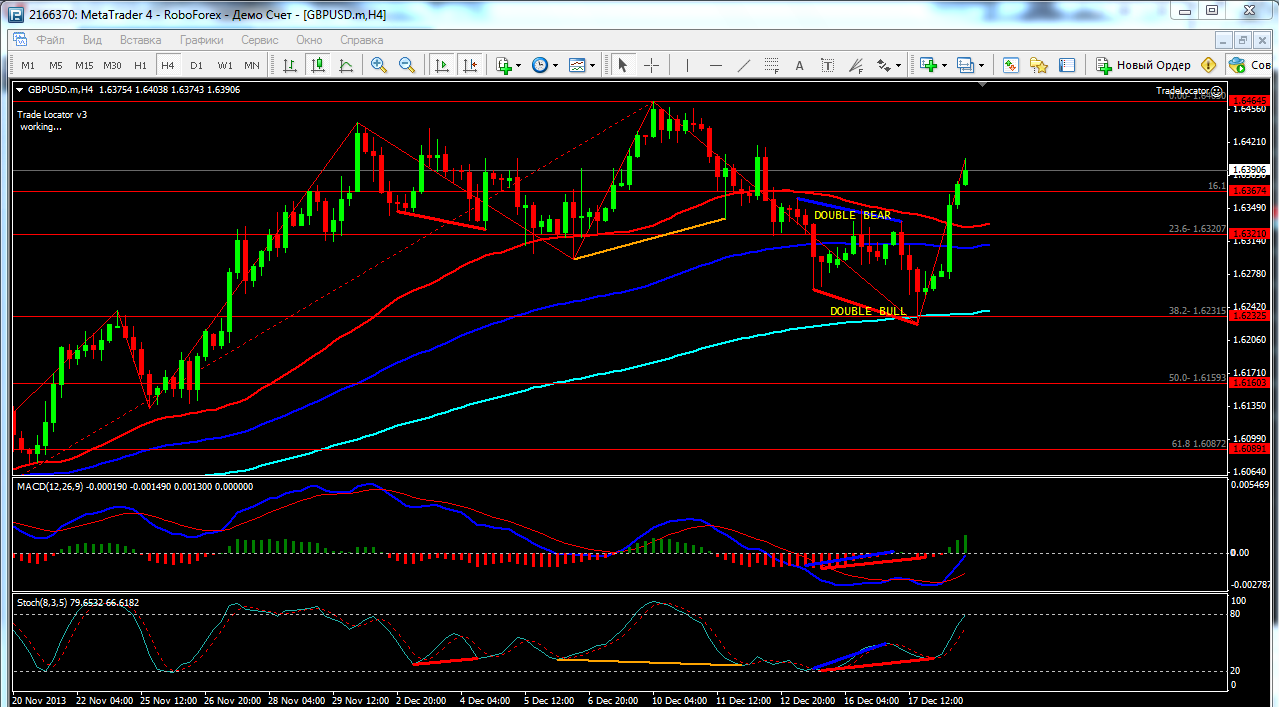Click the DOUBLE BULL chart label

pos(868,311)
